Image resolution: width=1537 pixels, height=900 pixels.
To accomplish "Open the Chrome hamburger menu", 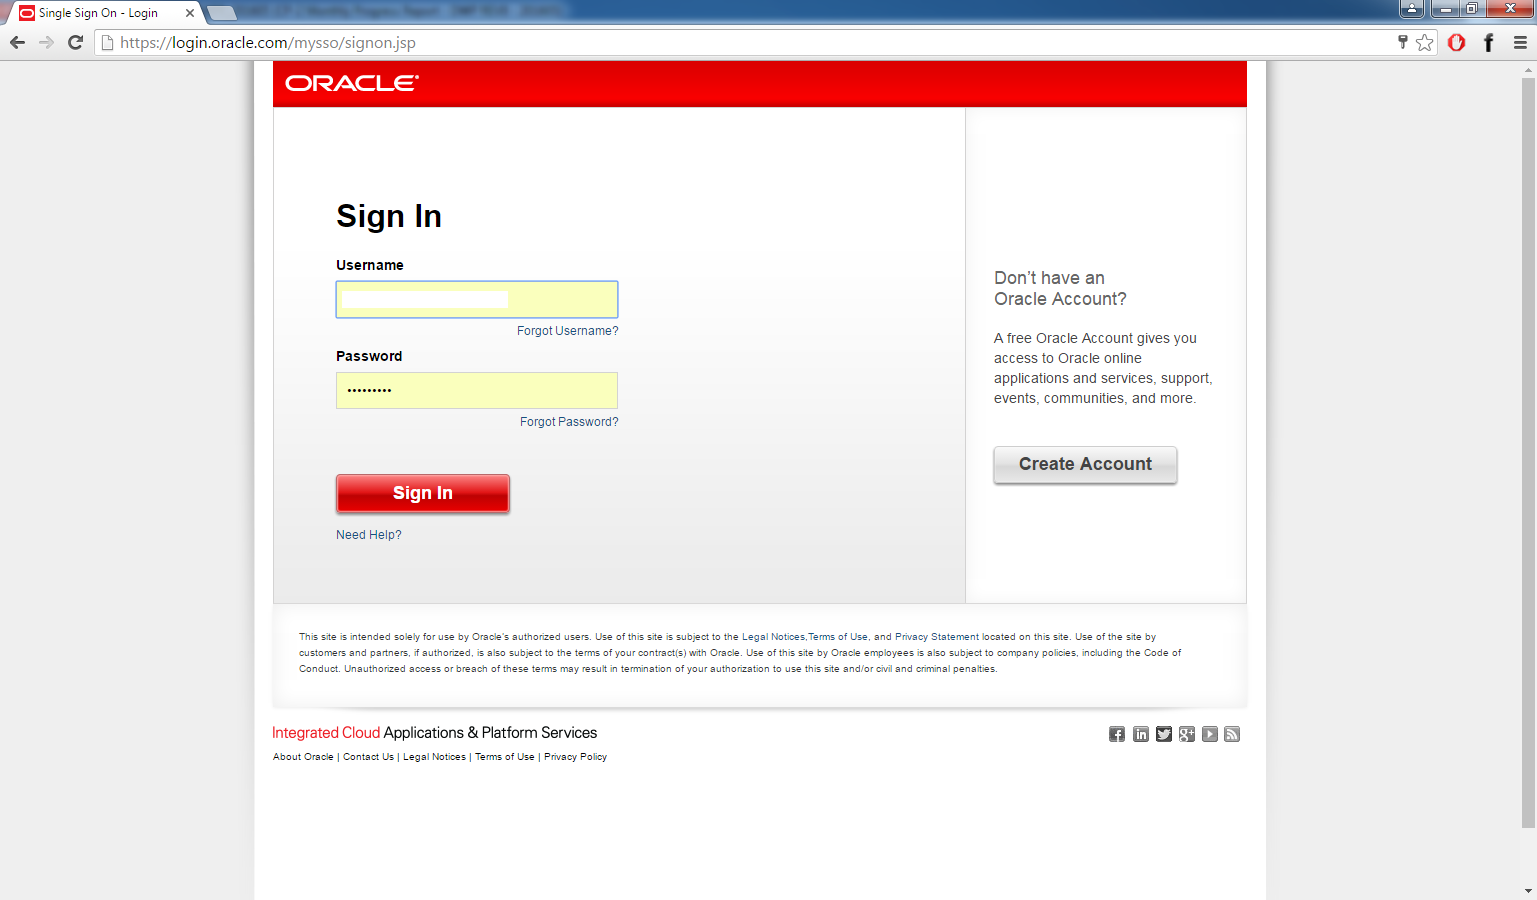I will pos(1520,42).
